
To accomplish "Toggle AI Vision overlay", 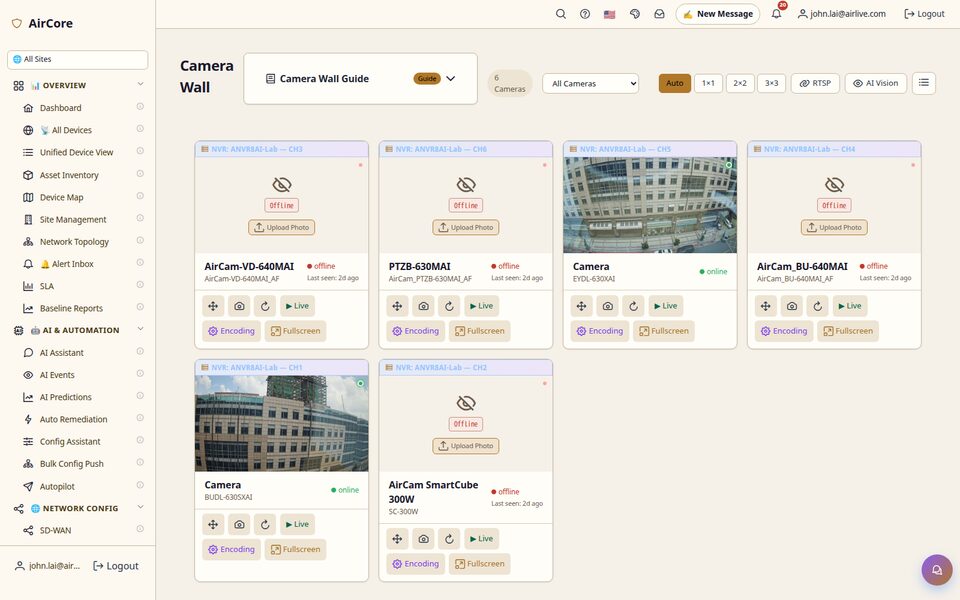I will coord(876,83).
